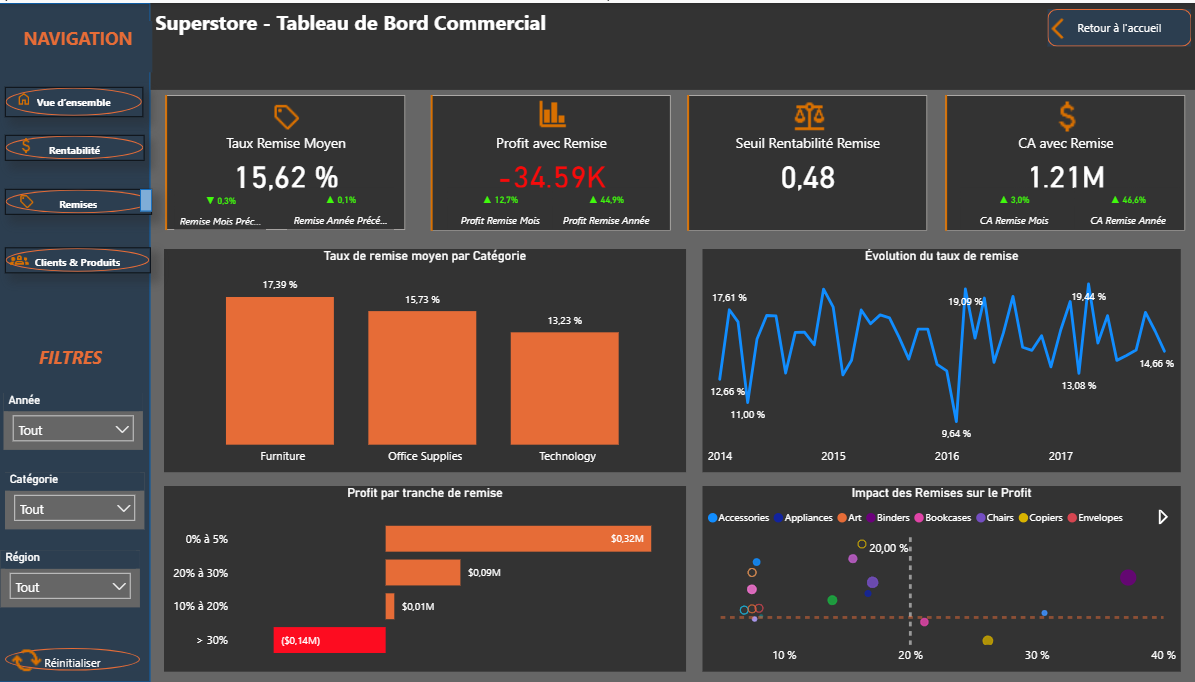This screenshot has height=682, width=1195.
Task: Select the Furniture bar in category chart
Action: click(x=280, y=370)
